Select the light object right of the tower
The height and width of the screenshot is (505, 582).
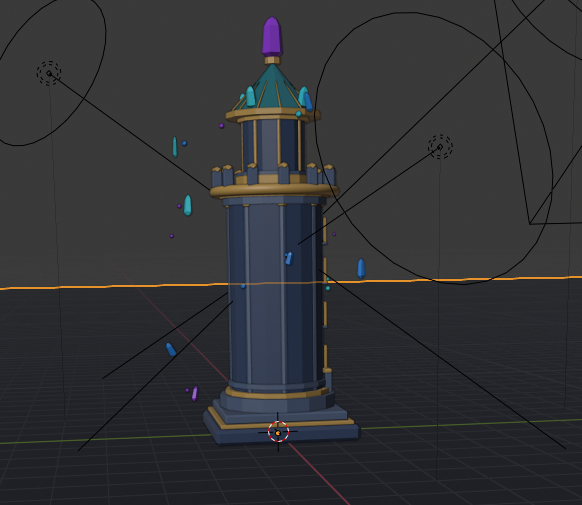click(x=440, y=147)
